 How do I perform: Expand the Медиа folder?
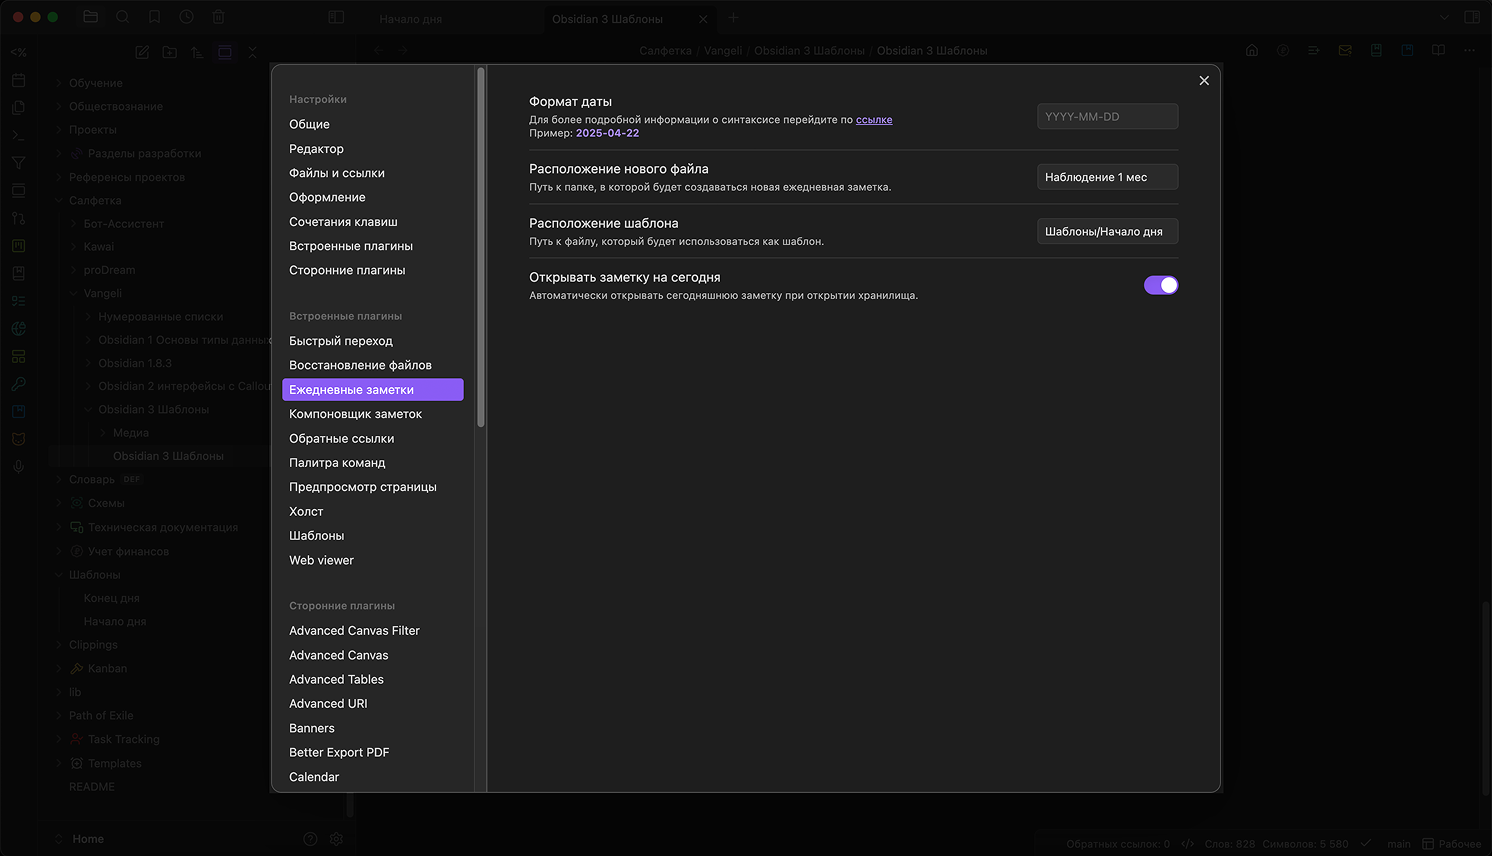(103, 433)
